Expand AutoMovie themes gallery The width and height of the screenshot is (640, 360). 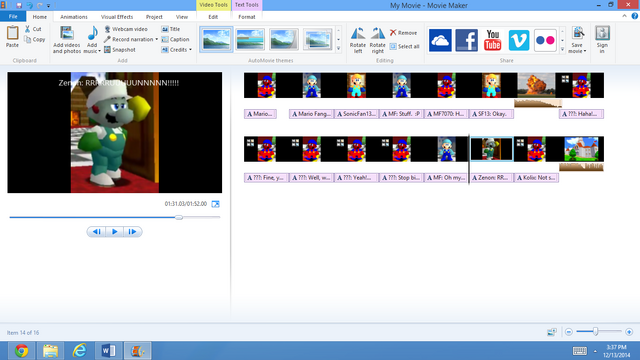[x=338, y=49]
